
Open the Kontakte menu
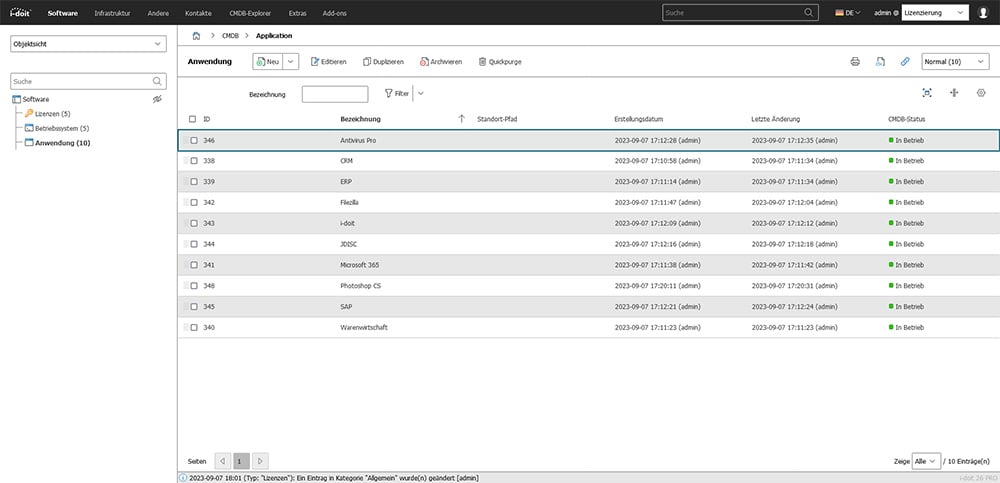(x=198, y=13)
